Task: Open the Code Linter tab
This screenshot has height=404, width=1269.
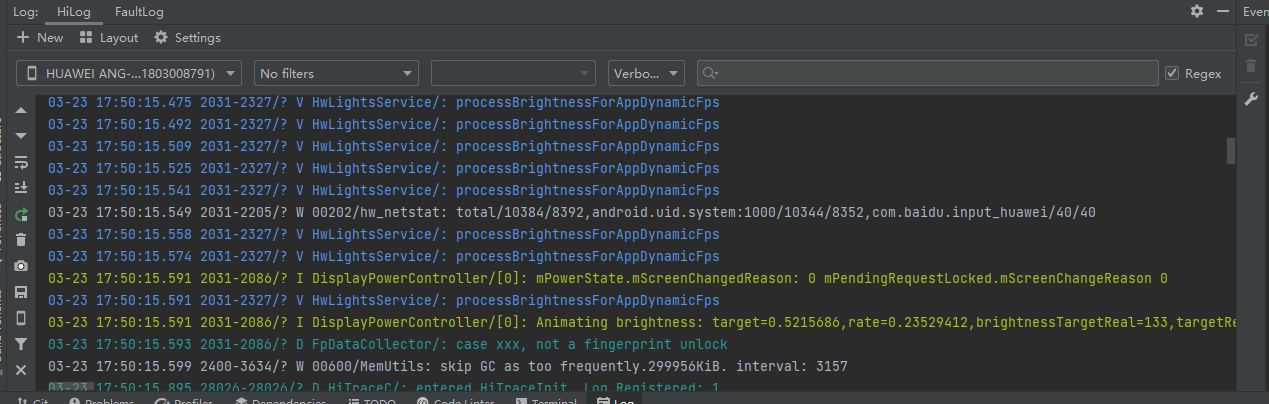Action: point(457,401)
